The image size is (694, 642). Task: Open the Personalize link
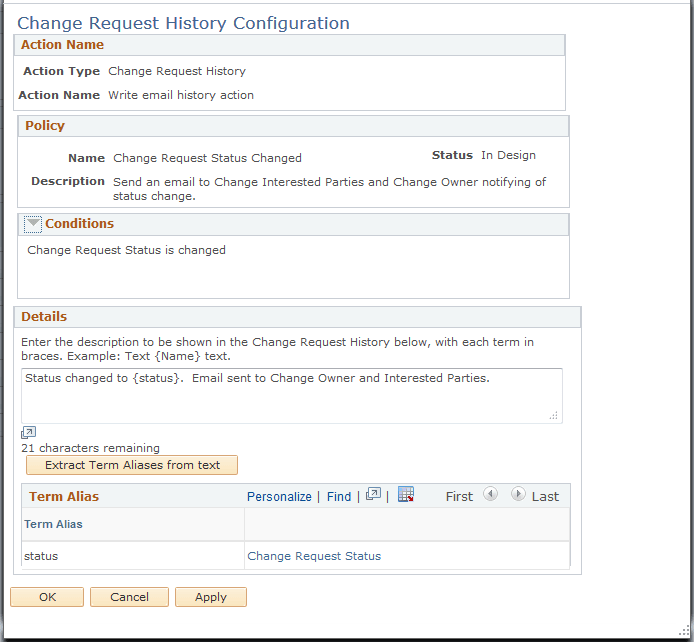tap(279, 496)
